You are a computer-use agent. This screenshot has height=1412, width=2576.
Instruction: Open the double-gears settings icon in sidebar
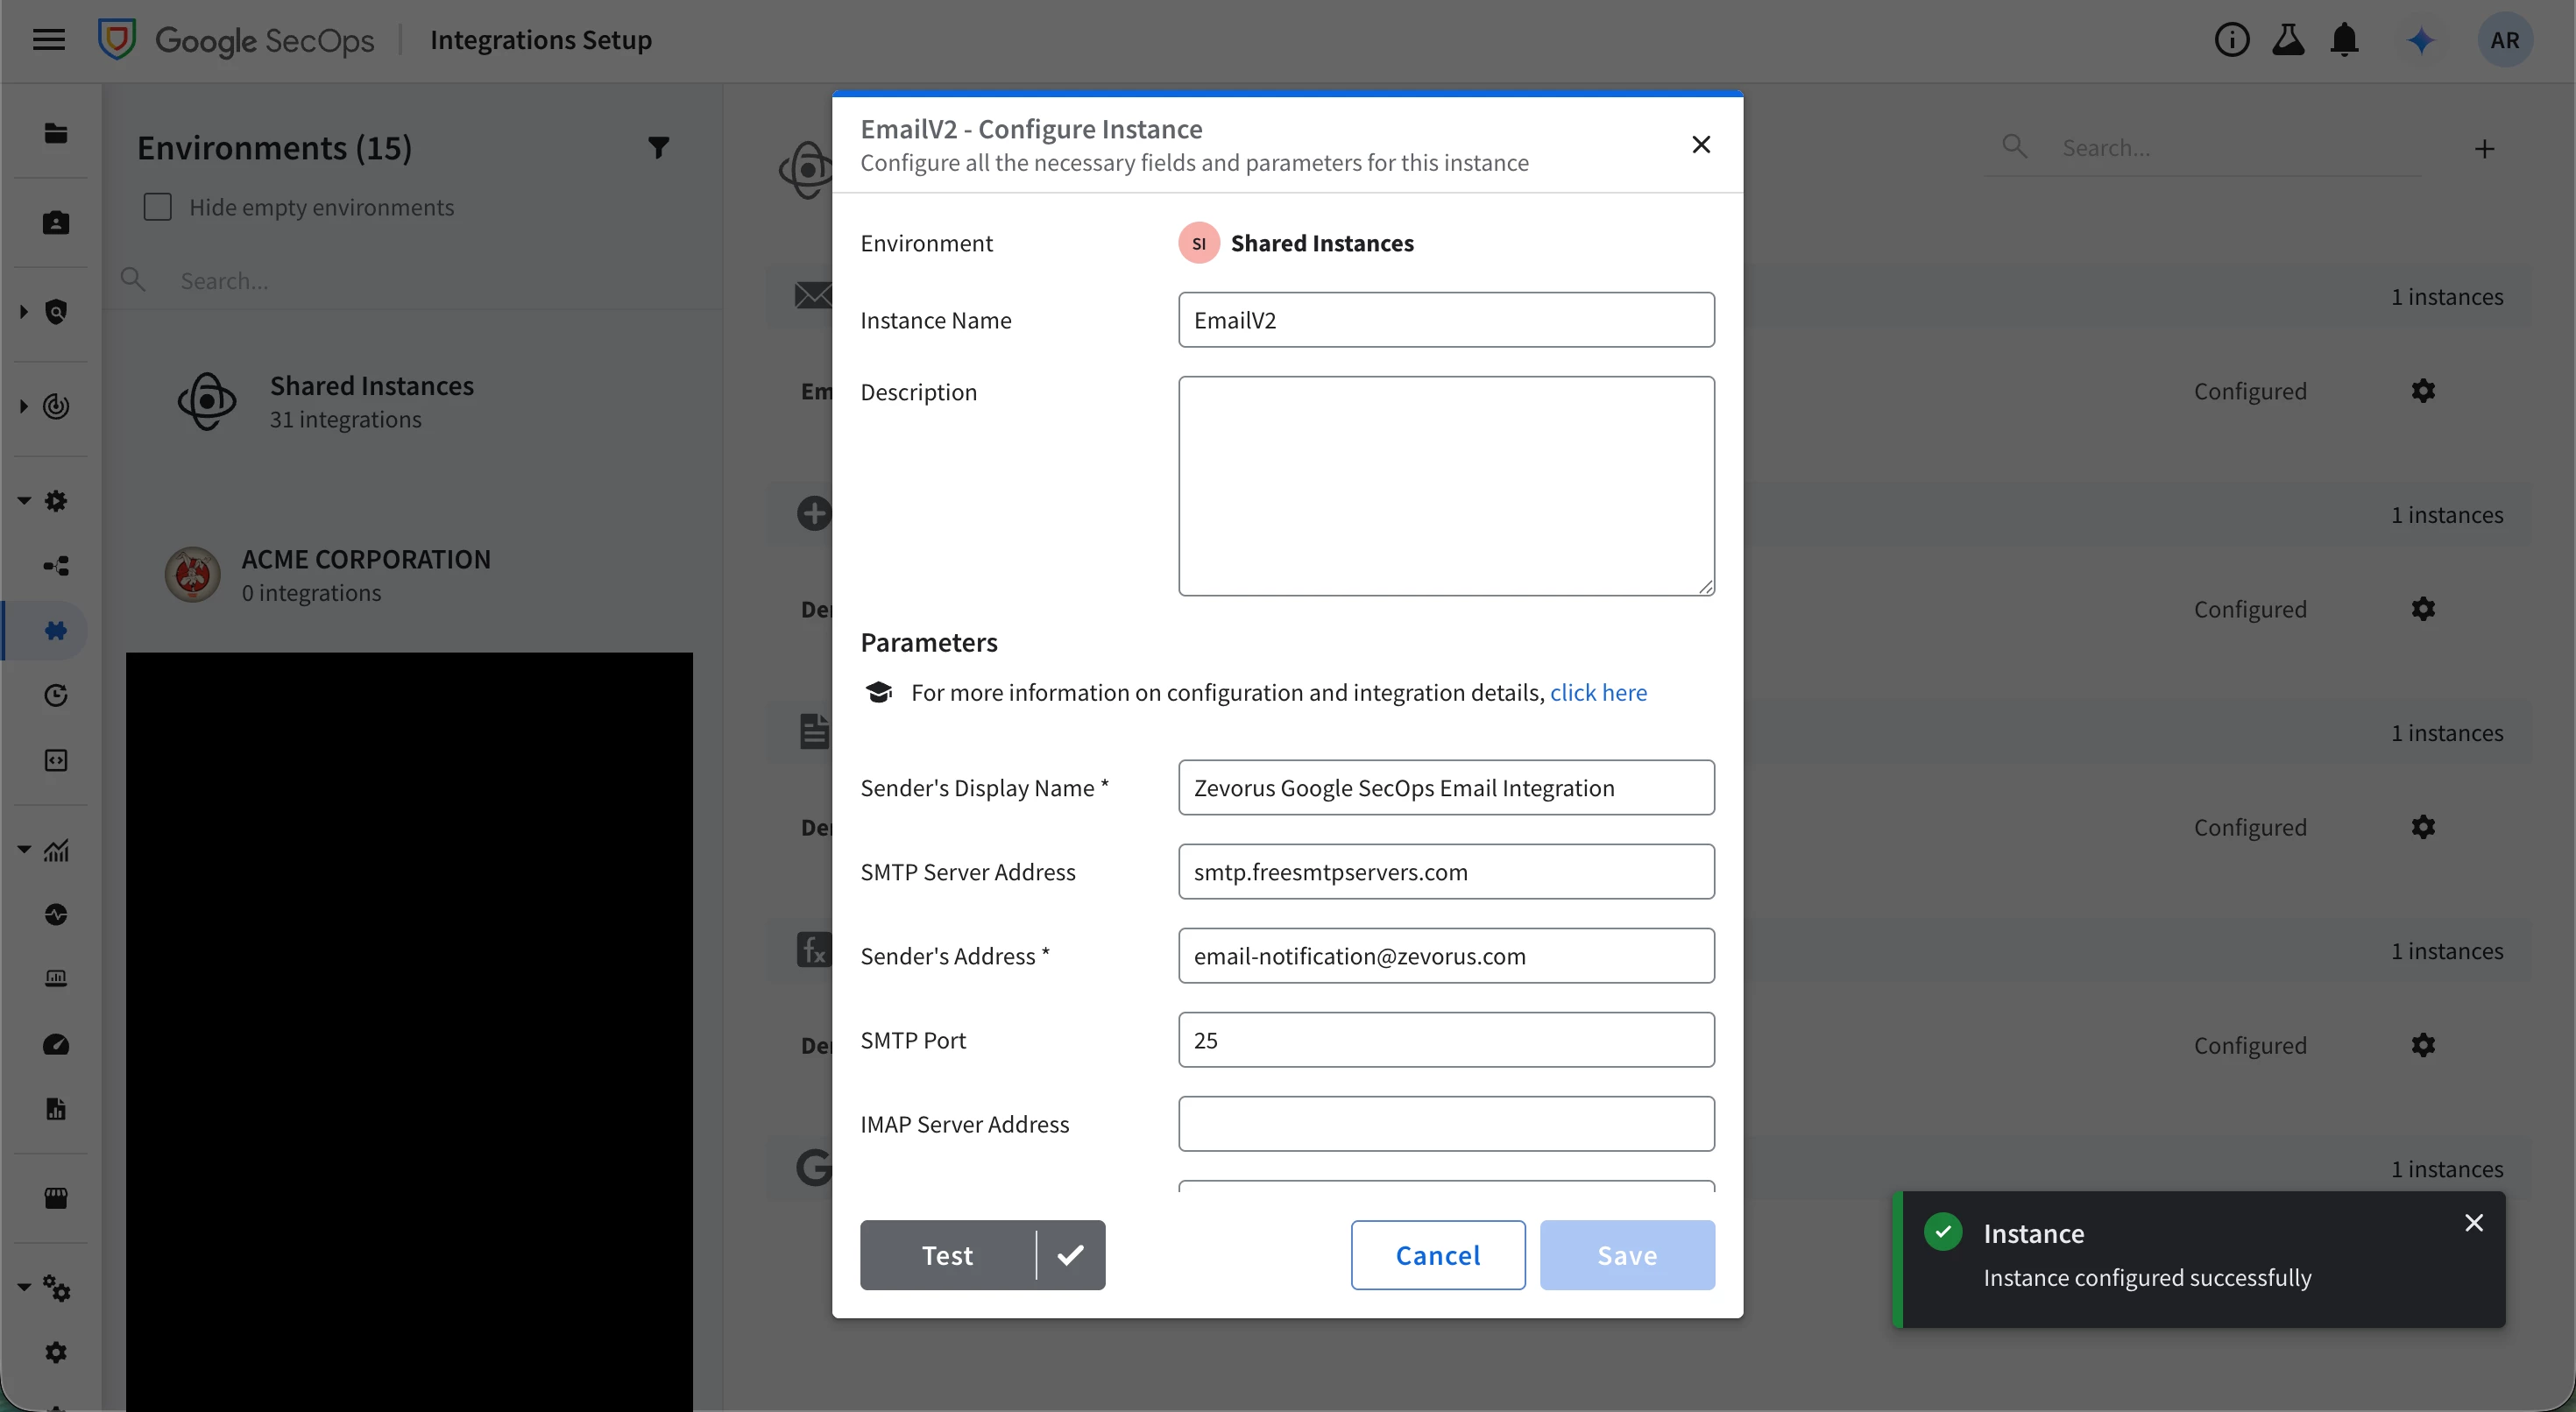click(56, 1288)
